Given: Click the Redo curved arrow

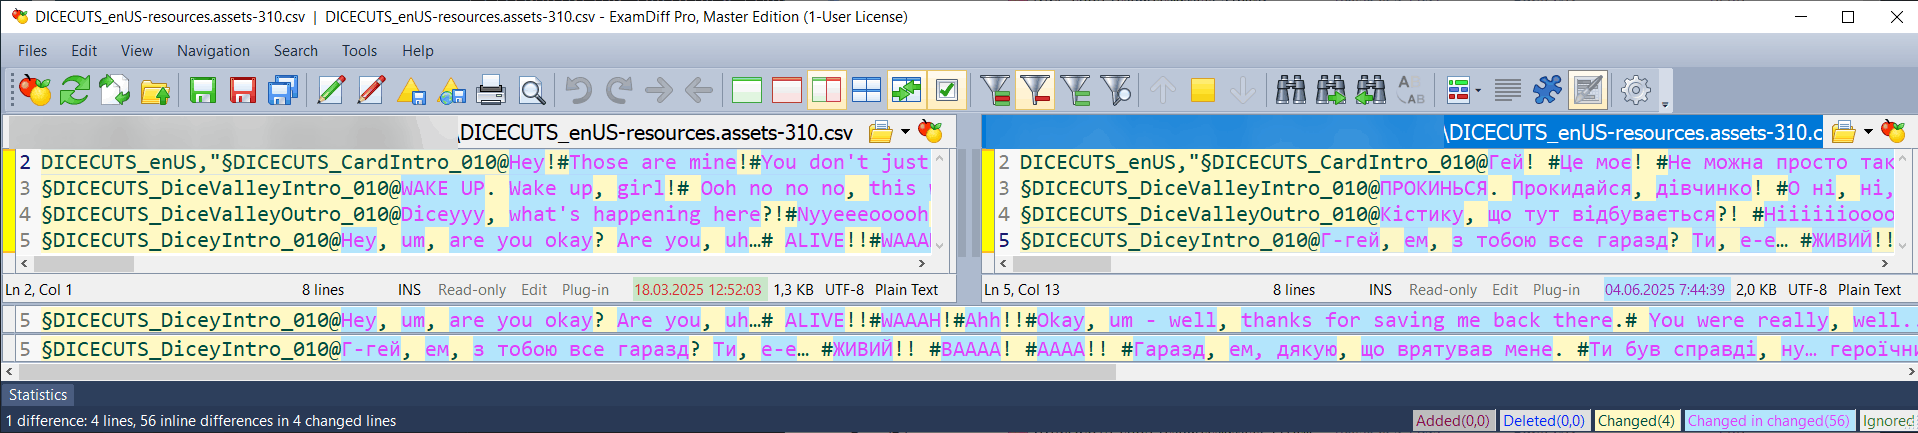Looking at the screenshot, I should coord(619,91).
